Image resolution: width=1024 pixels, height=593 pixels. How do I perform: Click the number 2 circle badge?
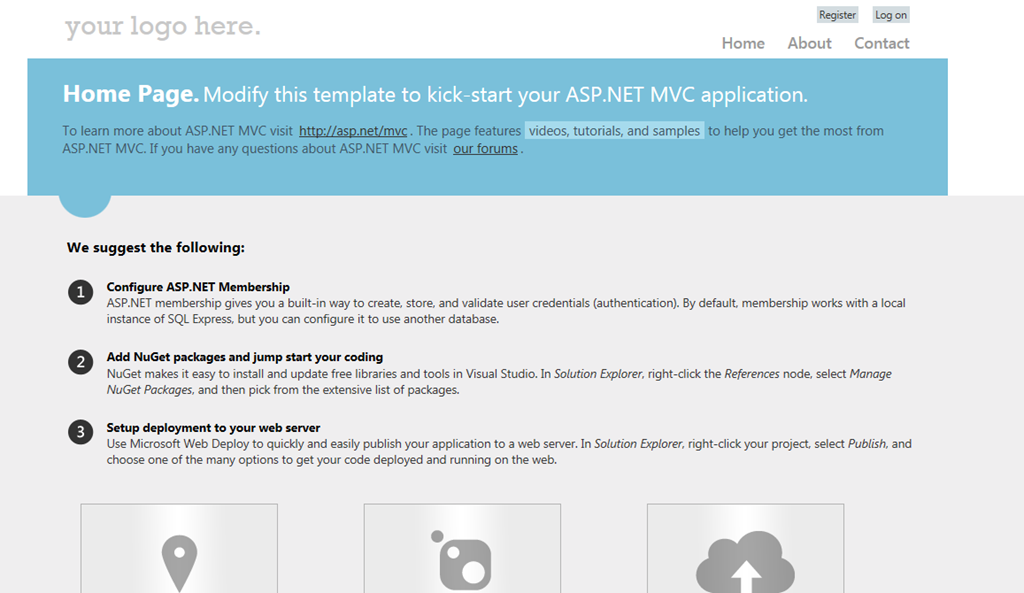pos(80,362)
